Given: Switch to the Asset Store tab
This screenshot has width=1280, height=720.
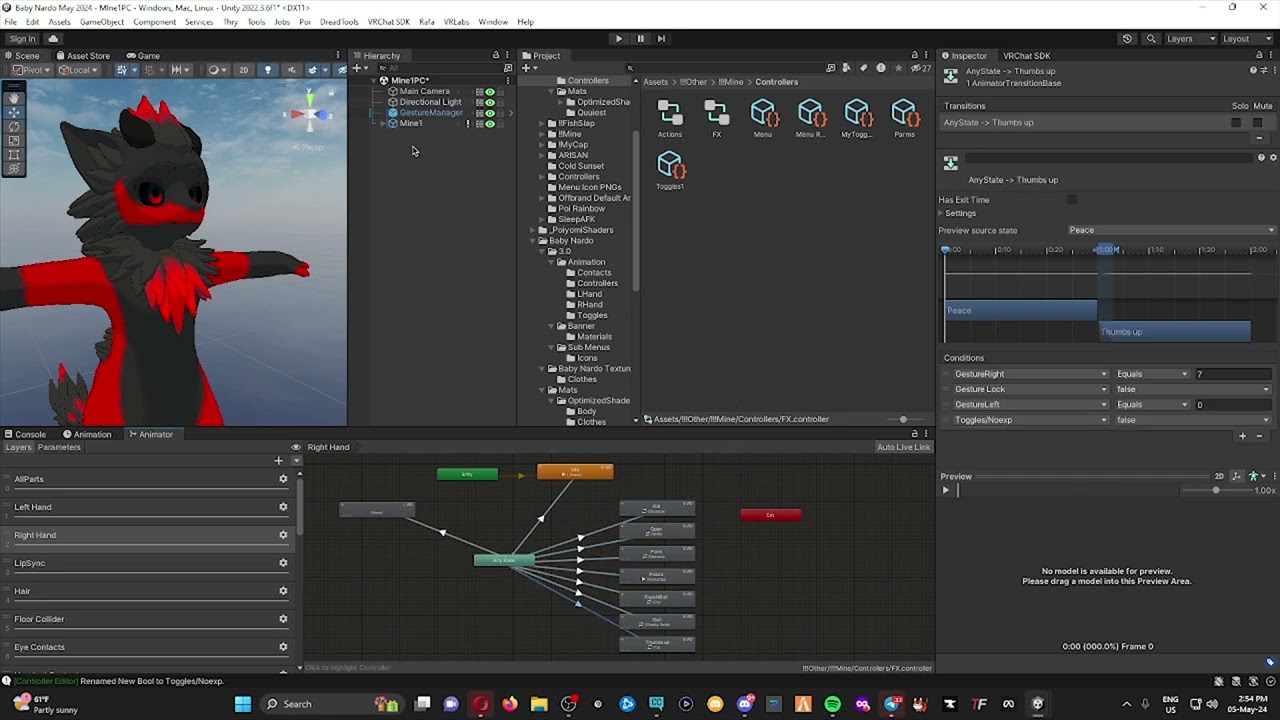Looking at the screenshot, I should click(x=83, y=56).
